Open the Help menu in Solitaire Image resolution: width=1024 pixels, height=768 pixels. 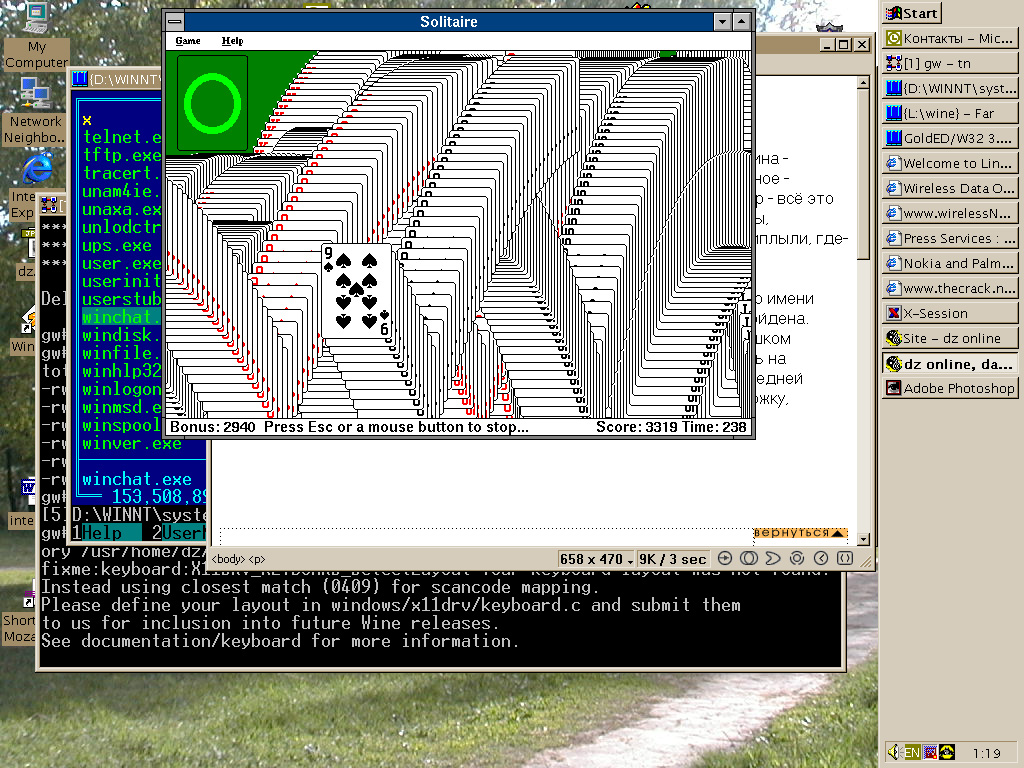point(232,41)
